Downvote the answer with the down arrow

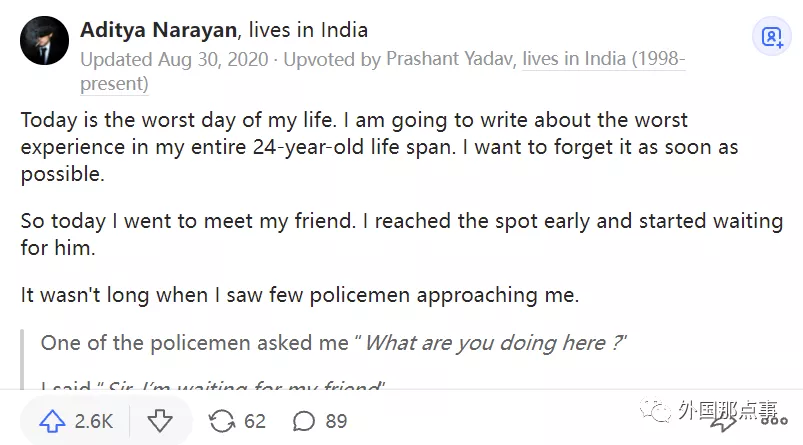click(x=160, y=421)
